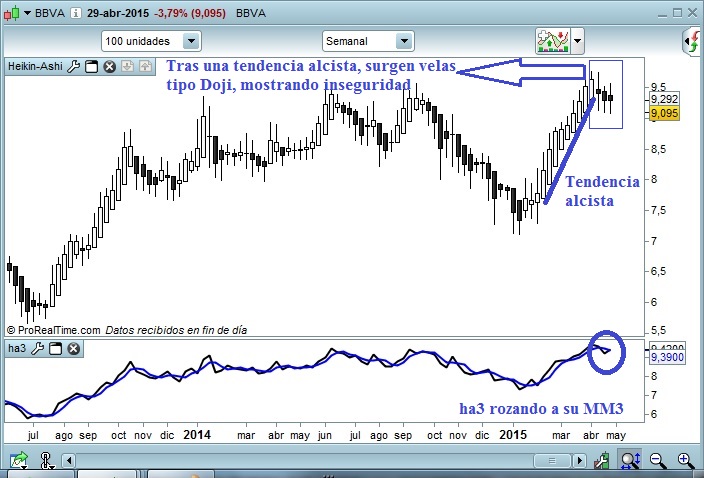Open the 100 unidades dropdown

coord(191,41)
